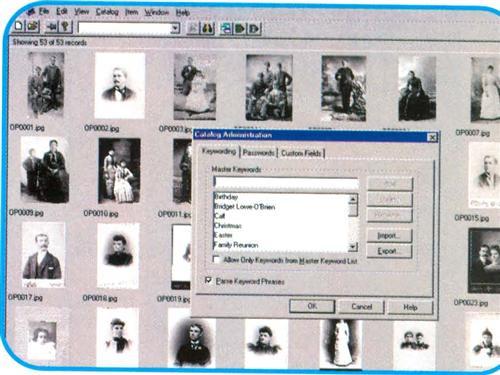Click the last toolbar icon with arrow
Viewport: 500px width, 375px height.
coord(254,29)
